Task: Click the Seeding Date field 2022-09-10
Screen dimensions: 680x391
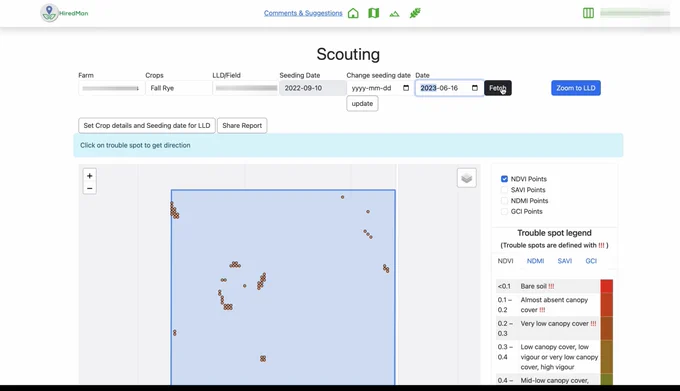Action: tap(313, 88)
